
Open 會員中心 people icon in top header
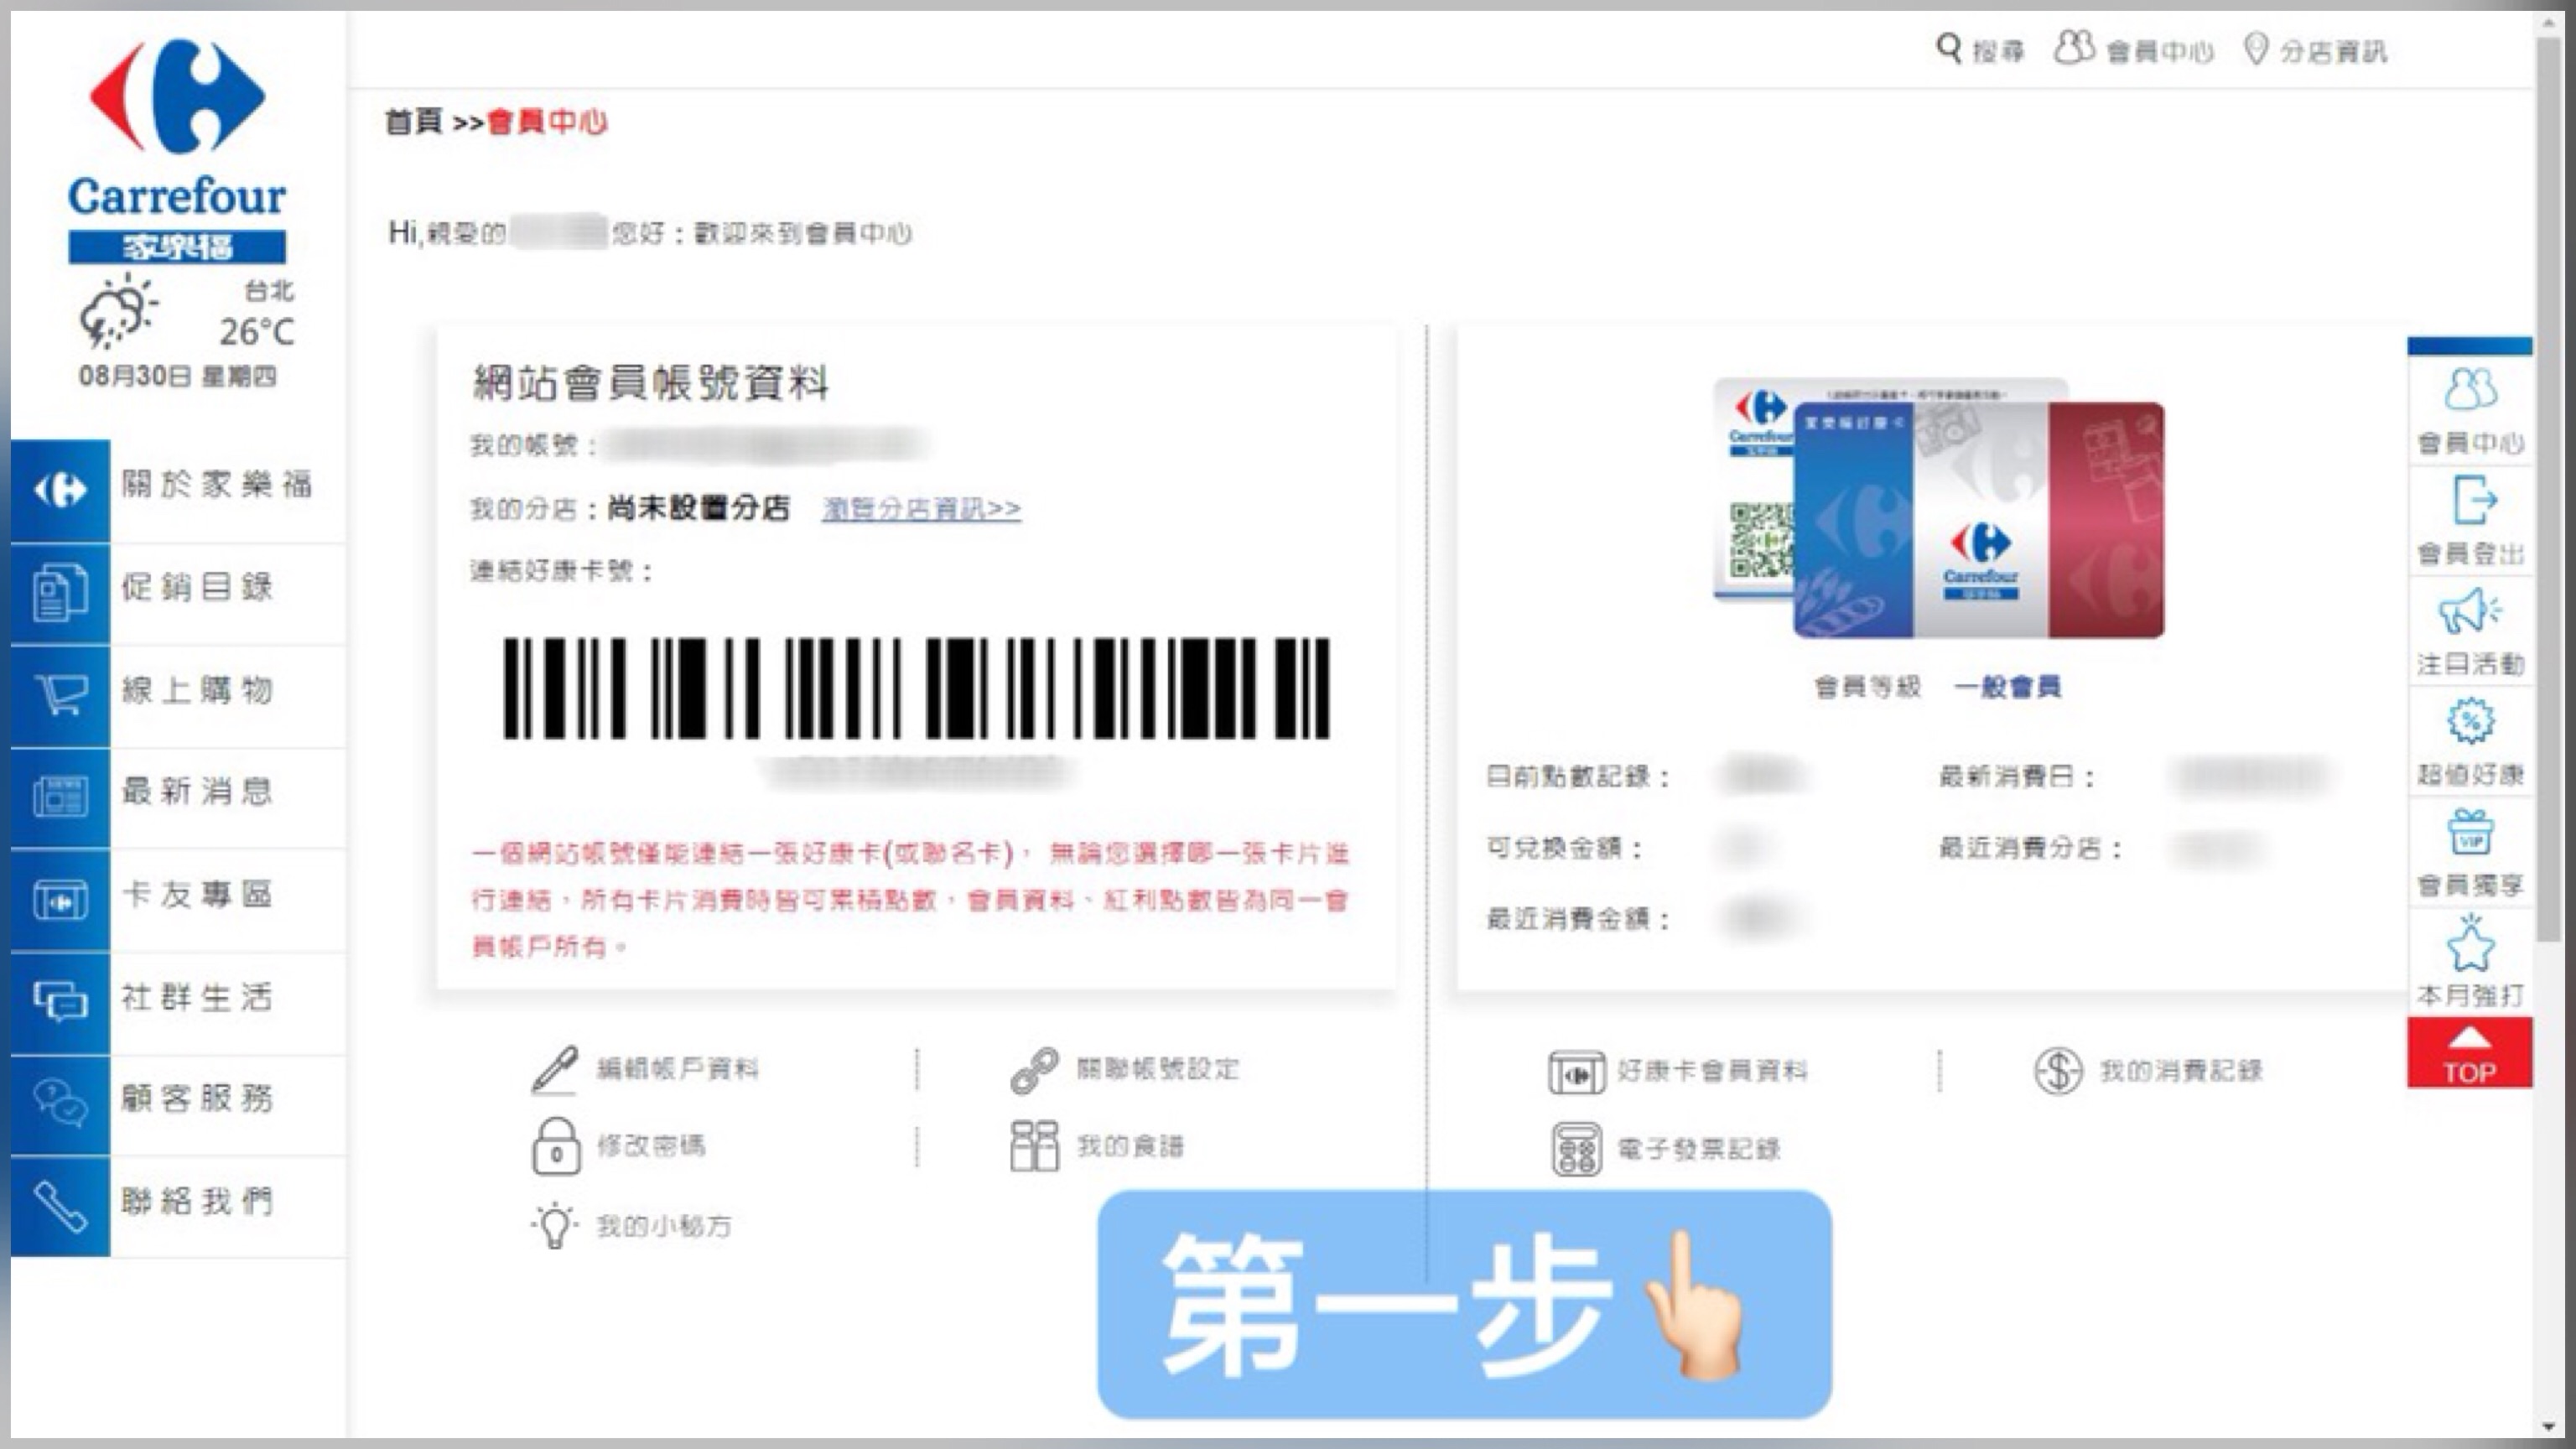[x=2074, y=47]
